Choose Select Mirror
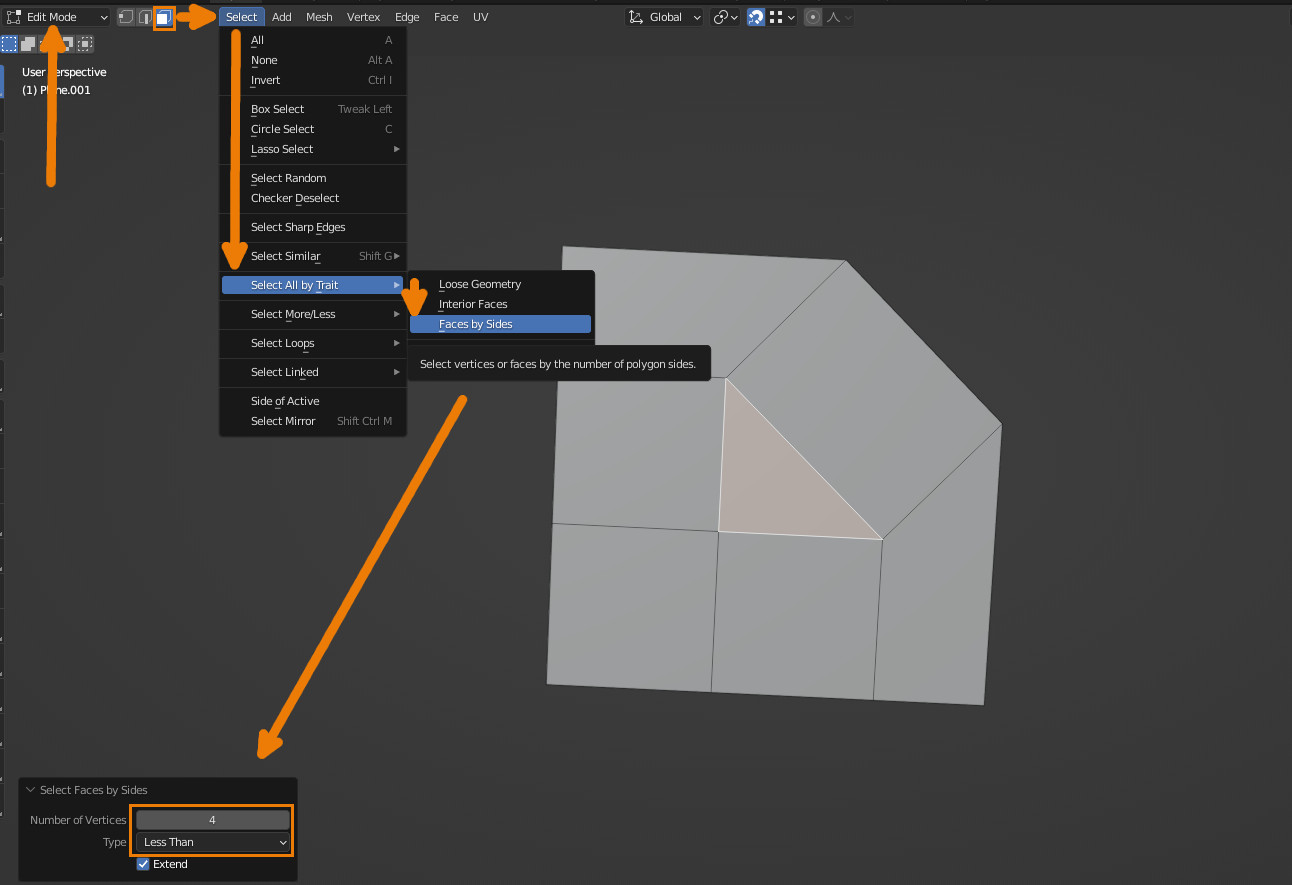Screen dimensions: 1292x885 313,421
